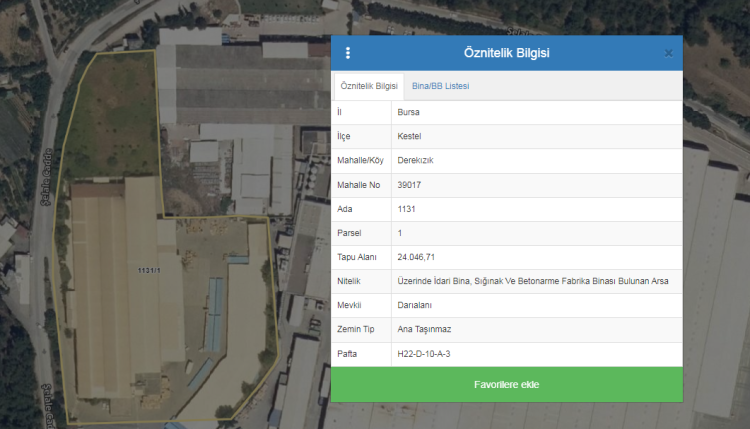Click the Darıalanı value in Mevkii row
Image resolution: width=750 pixels, height=429 pixels.
[x=415, y=306]
